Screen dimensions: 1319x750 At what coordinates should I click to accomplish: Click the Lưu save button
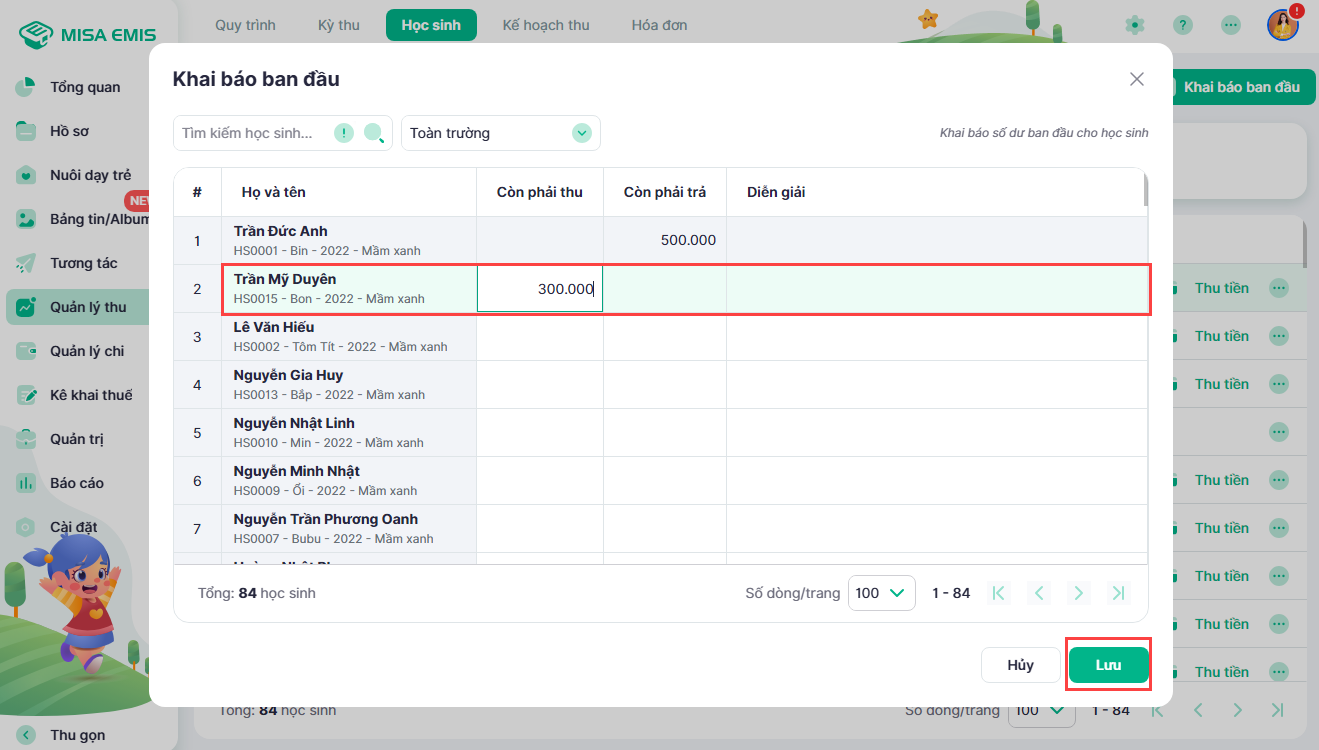pyautogui.click(x=1108, y=665)
